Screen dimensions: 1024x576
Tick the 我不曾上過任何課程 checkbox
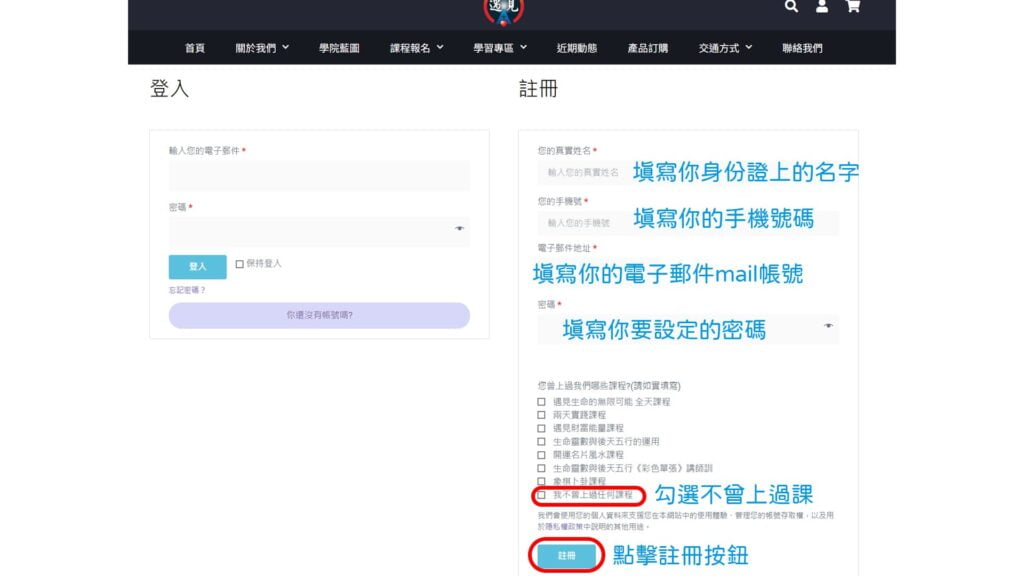541,495
